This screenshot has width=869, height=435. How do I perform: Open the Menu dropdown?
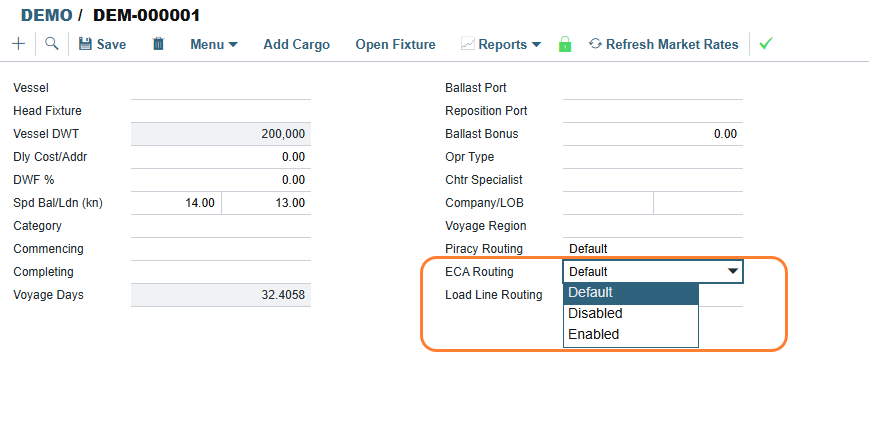pos(213,44)
